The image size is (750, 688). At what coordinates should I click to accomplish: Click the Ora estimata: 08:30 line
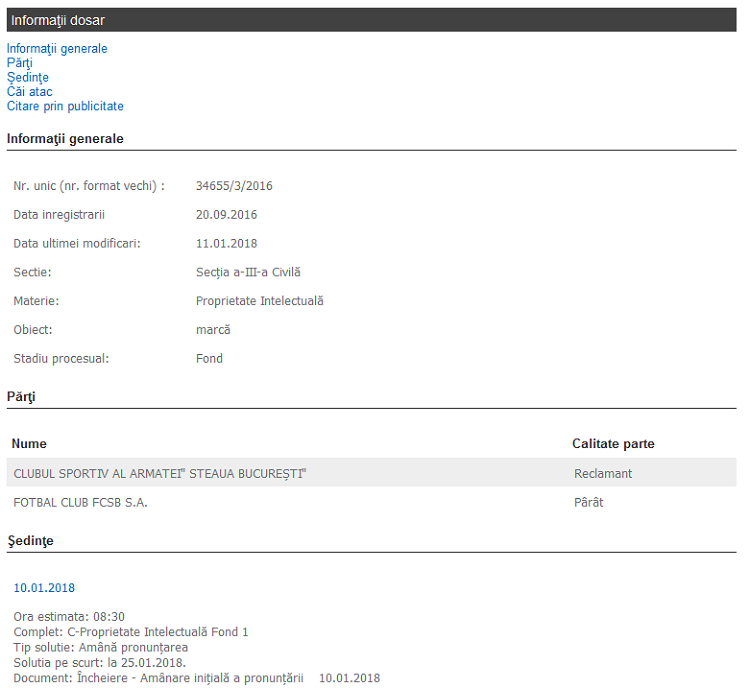click(69, 617)
